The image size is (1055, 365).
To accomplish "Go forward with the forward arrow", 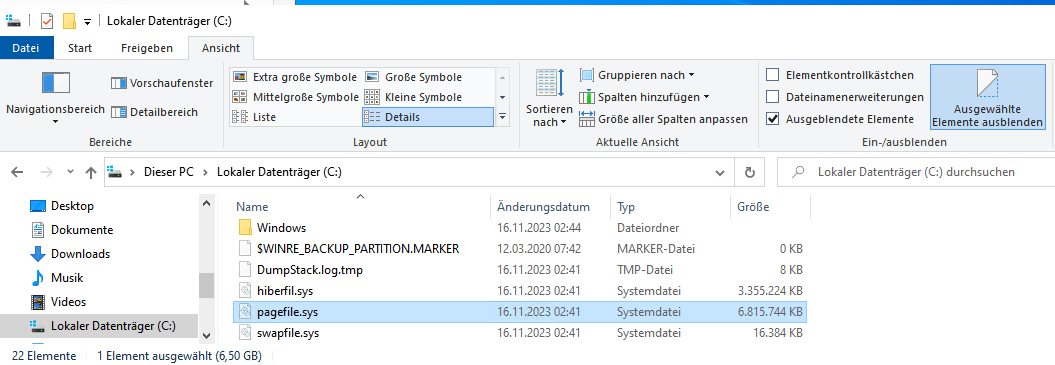I will [46, 172].
